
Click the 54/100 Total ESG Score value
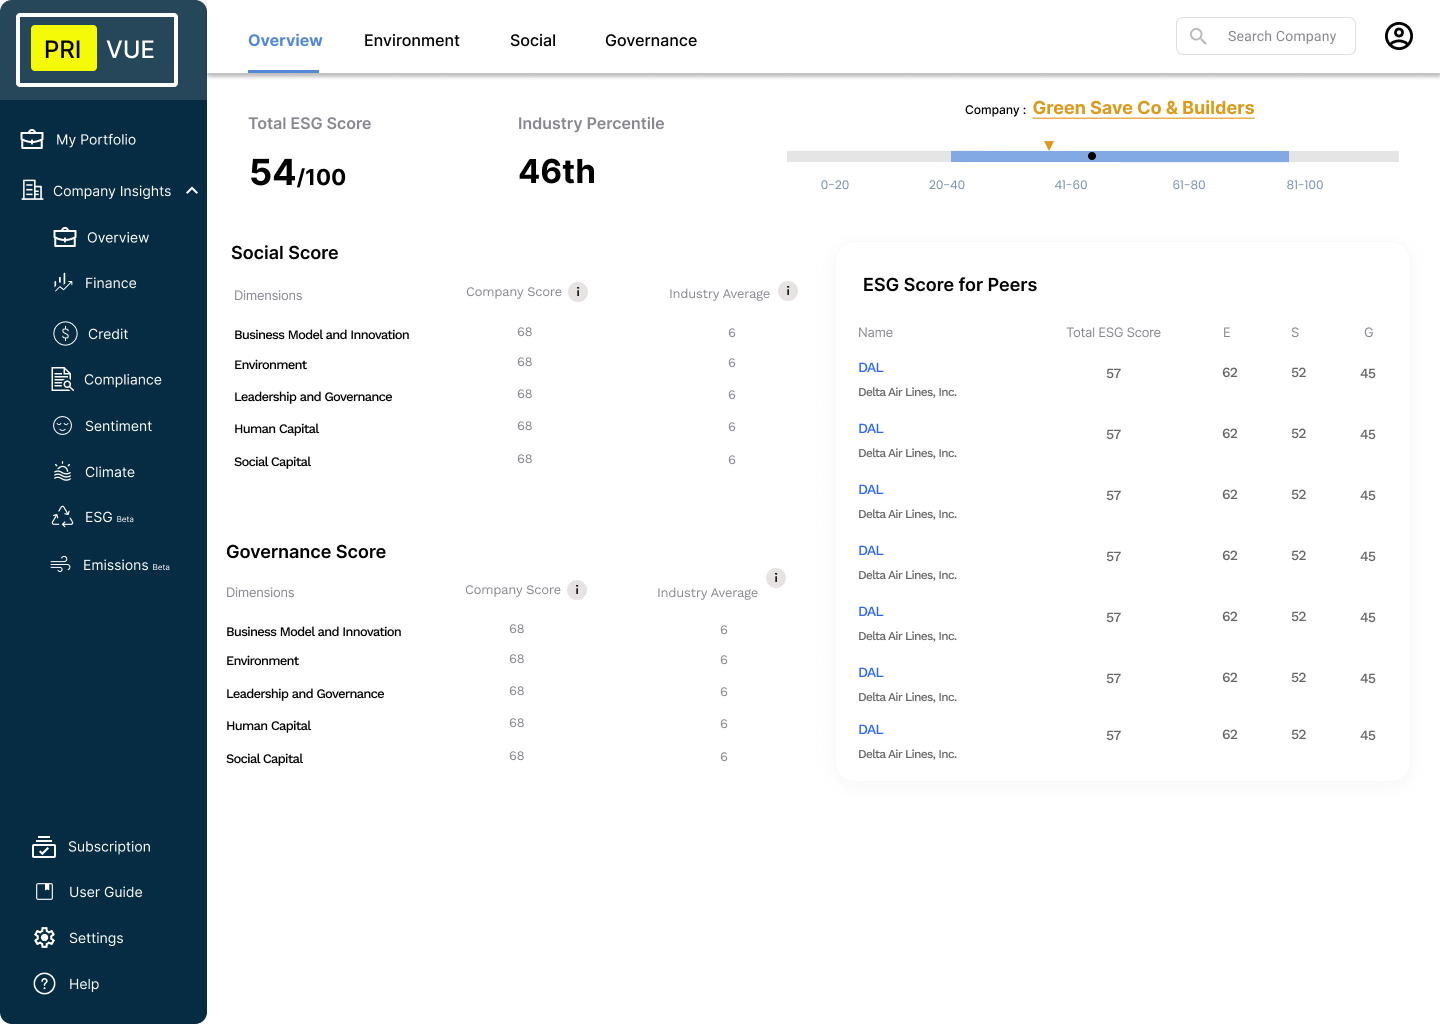(298, 173)
